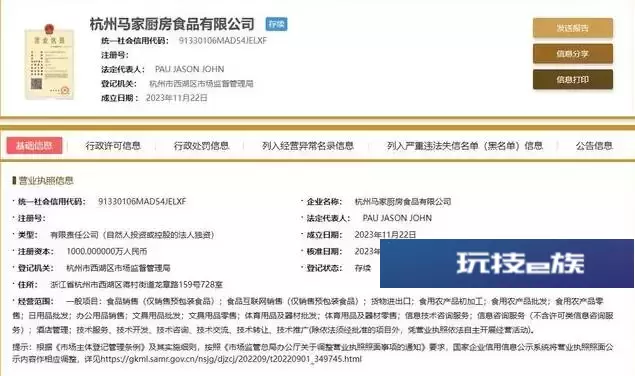Image resolution: width=635 pixels, height=376 pixels.
Task: Click 登记机关 value in license info section
Action: tap(118, 268)
